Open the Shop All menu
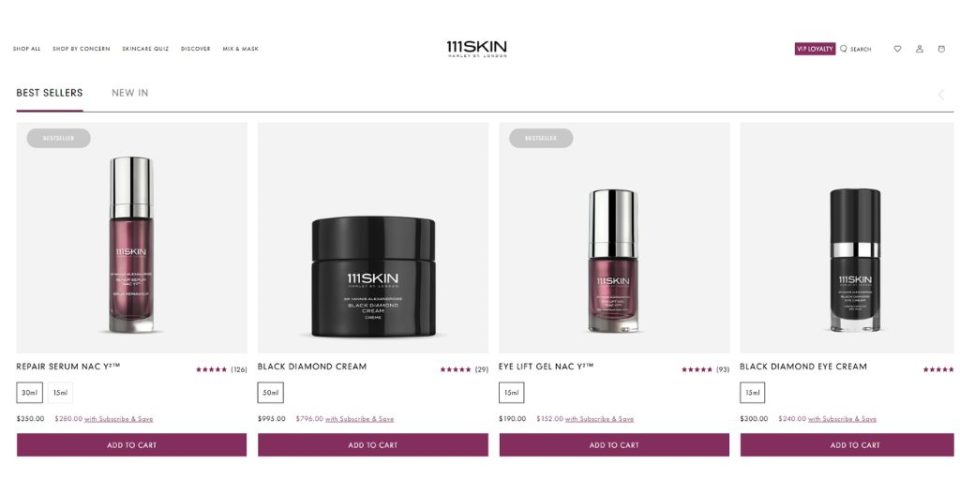This screenshot has height=480, width=960. pos(27,49)
